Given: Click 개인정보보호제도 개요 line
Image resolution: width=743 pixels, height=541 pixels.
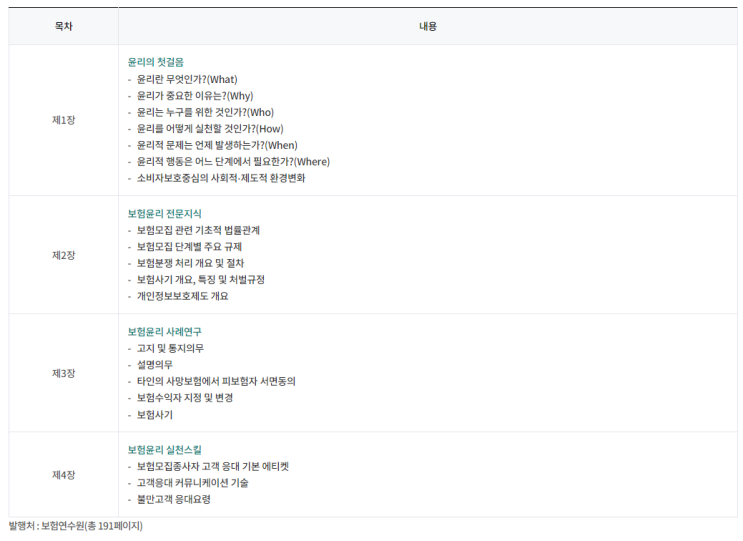Looking at the screenshot, I should click(x=182, y=296).
